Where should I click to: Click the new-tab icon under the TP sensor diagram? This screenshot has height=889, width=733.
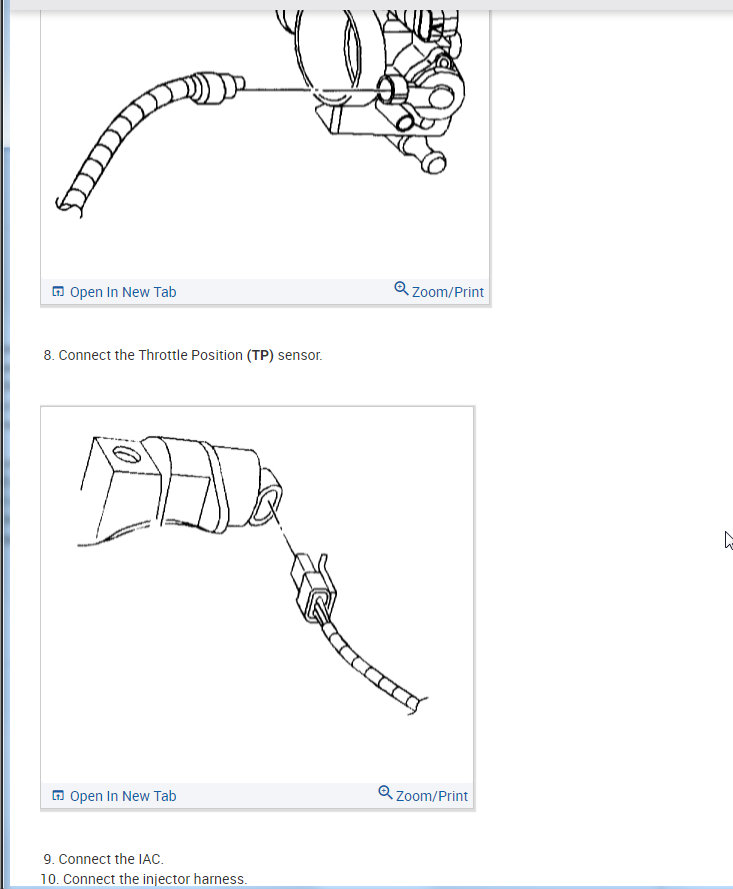58,795
